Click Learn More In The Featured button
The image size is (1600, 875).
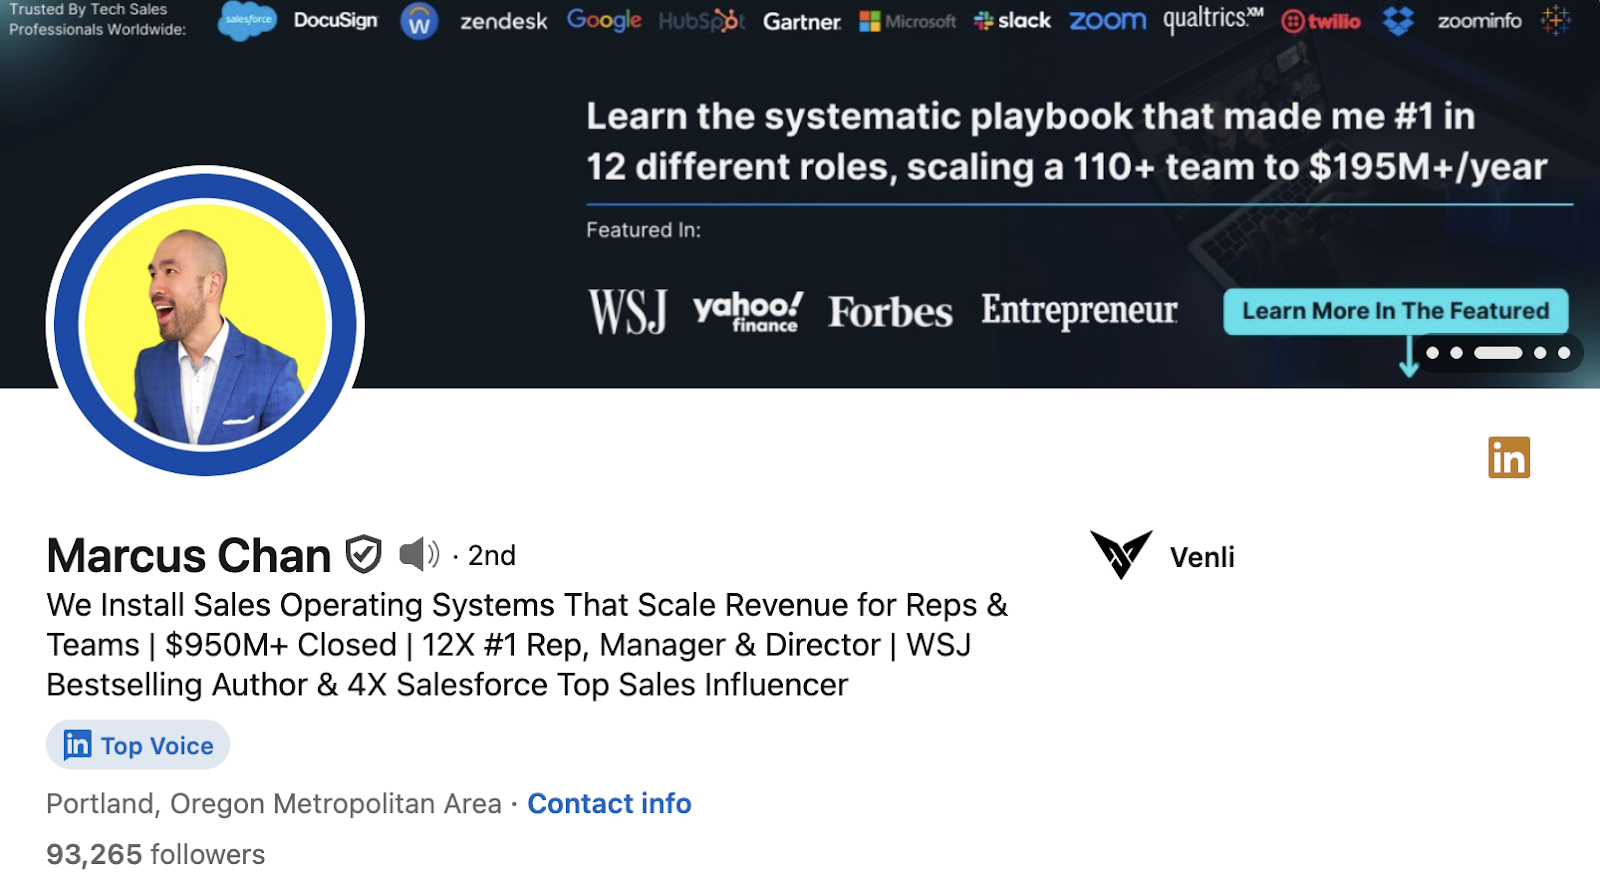(1395, 311)
